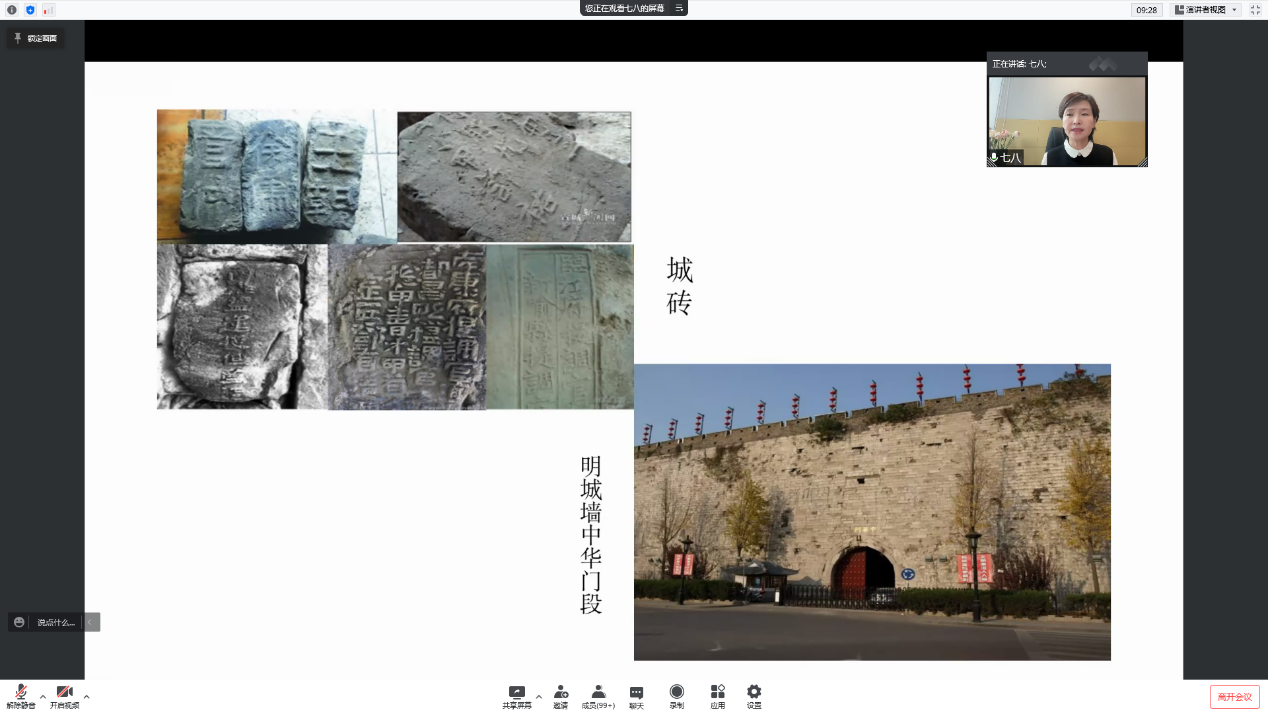Click the emoji smiley icon
Viewport: 1268px width, 714px height.
pyautogui.click(x=19, y=622)
